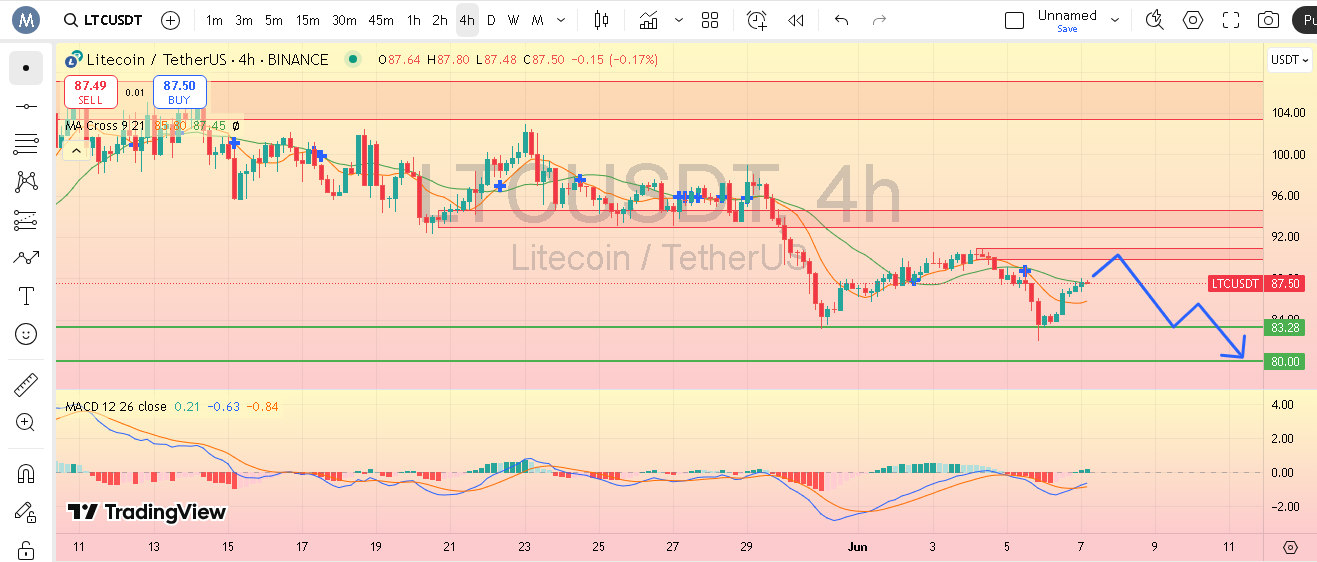Select the active 4h interval
The width and height of the screenshot is (1317, 562).
click(466, 20)
